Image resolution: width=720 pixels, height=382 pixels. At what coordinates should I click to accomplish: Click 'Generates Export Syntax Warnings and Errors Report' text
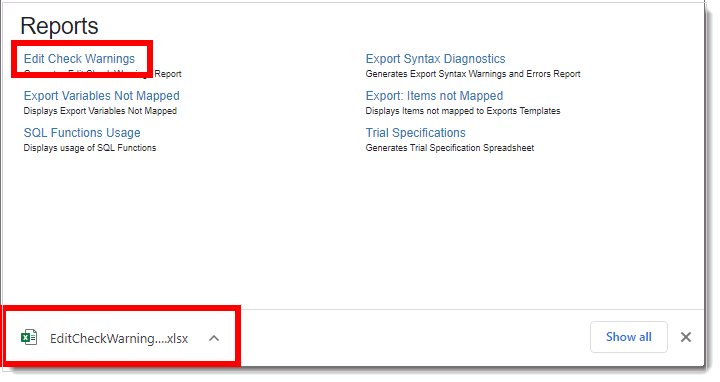pos(473,74)
